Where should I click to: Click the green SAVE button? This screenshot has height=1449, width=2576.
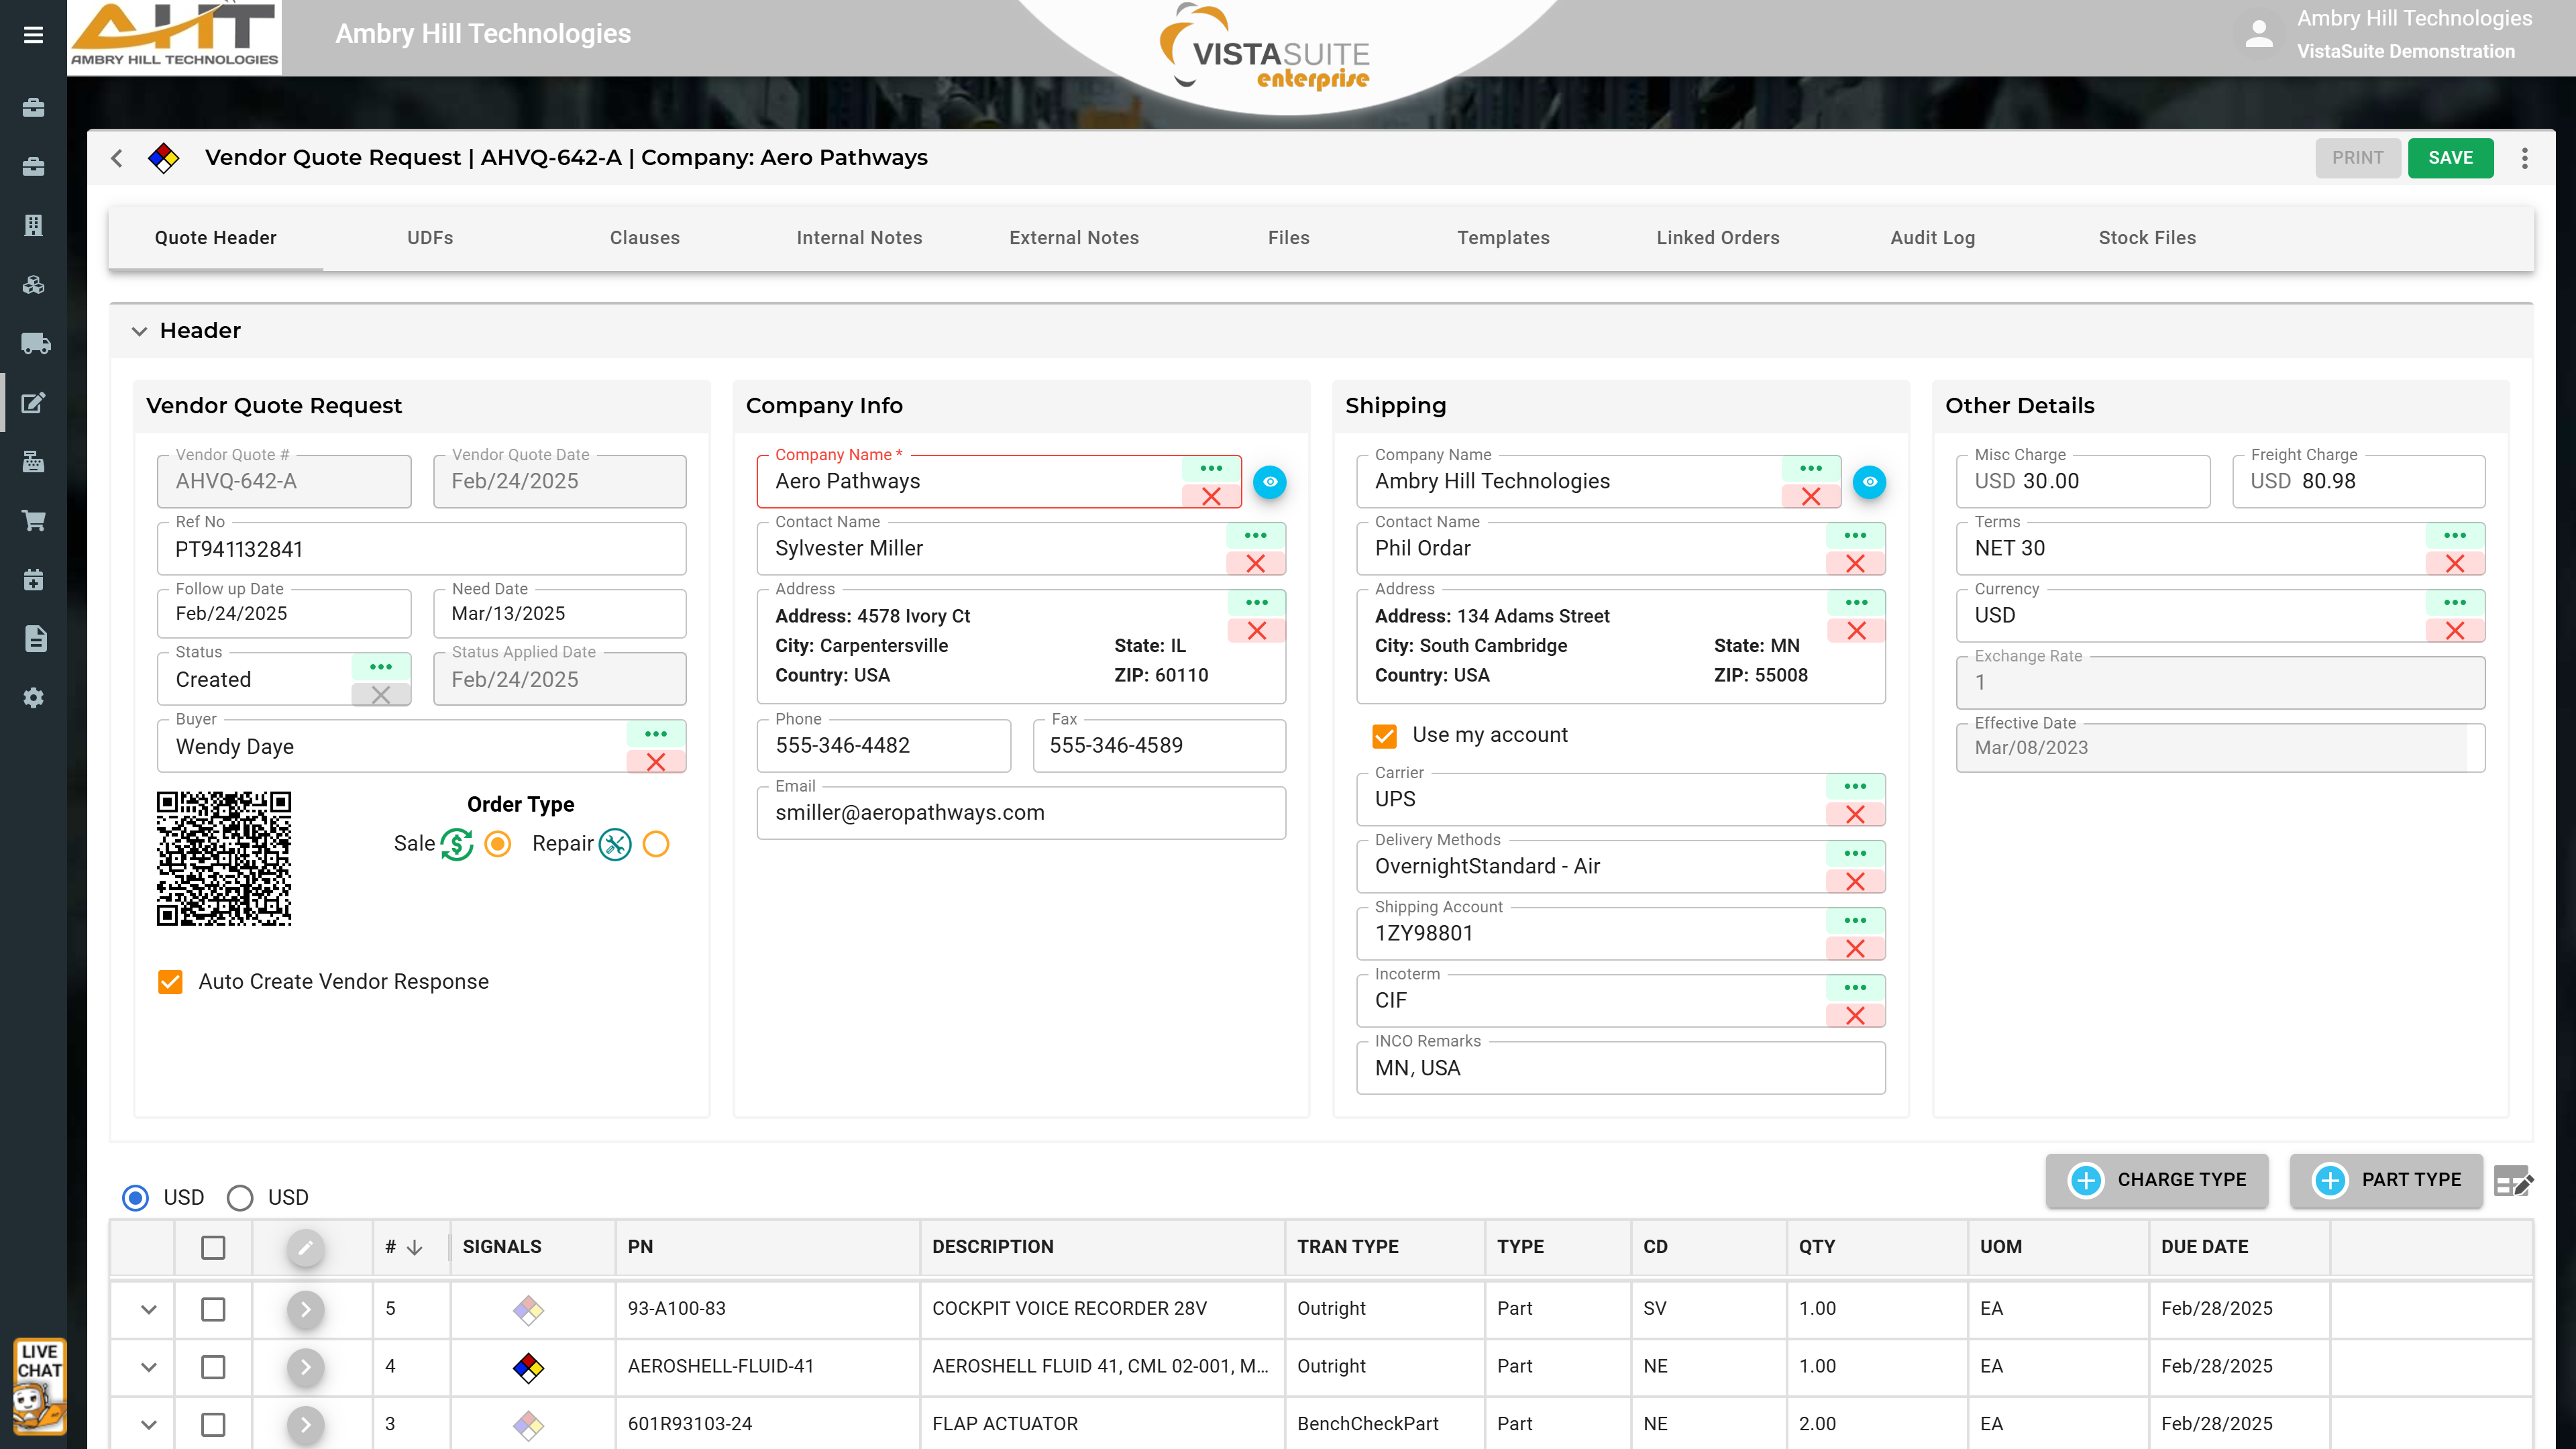pos(2450,158)
